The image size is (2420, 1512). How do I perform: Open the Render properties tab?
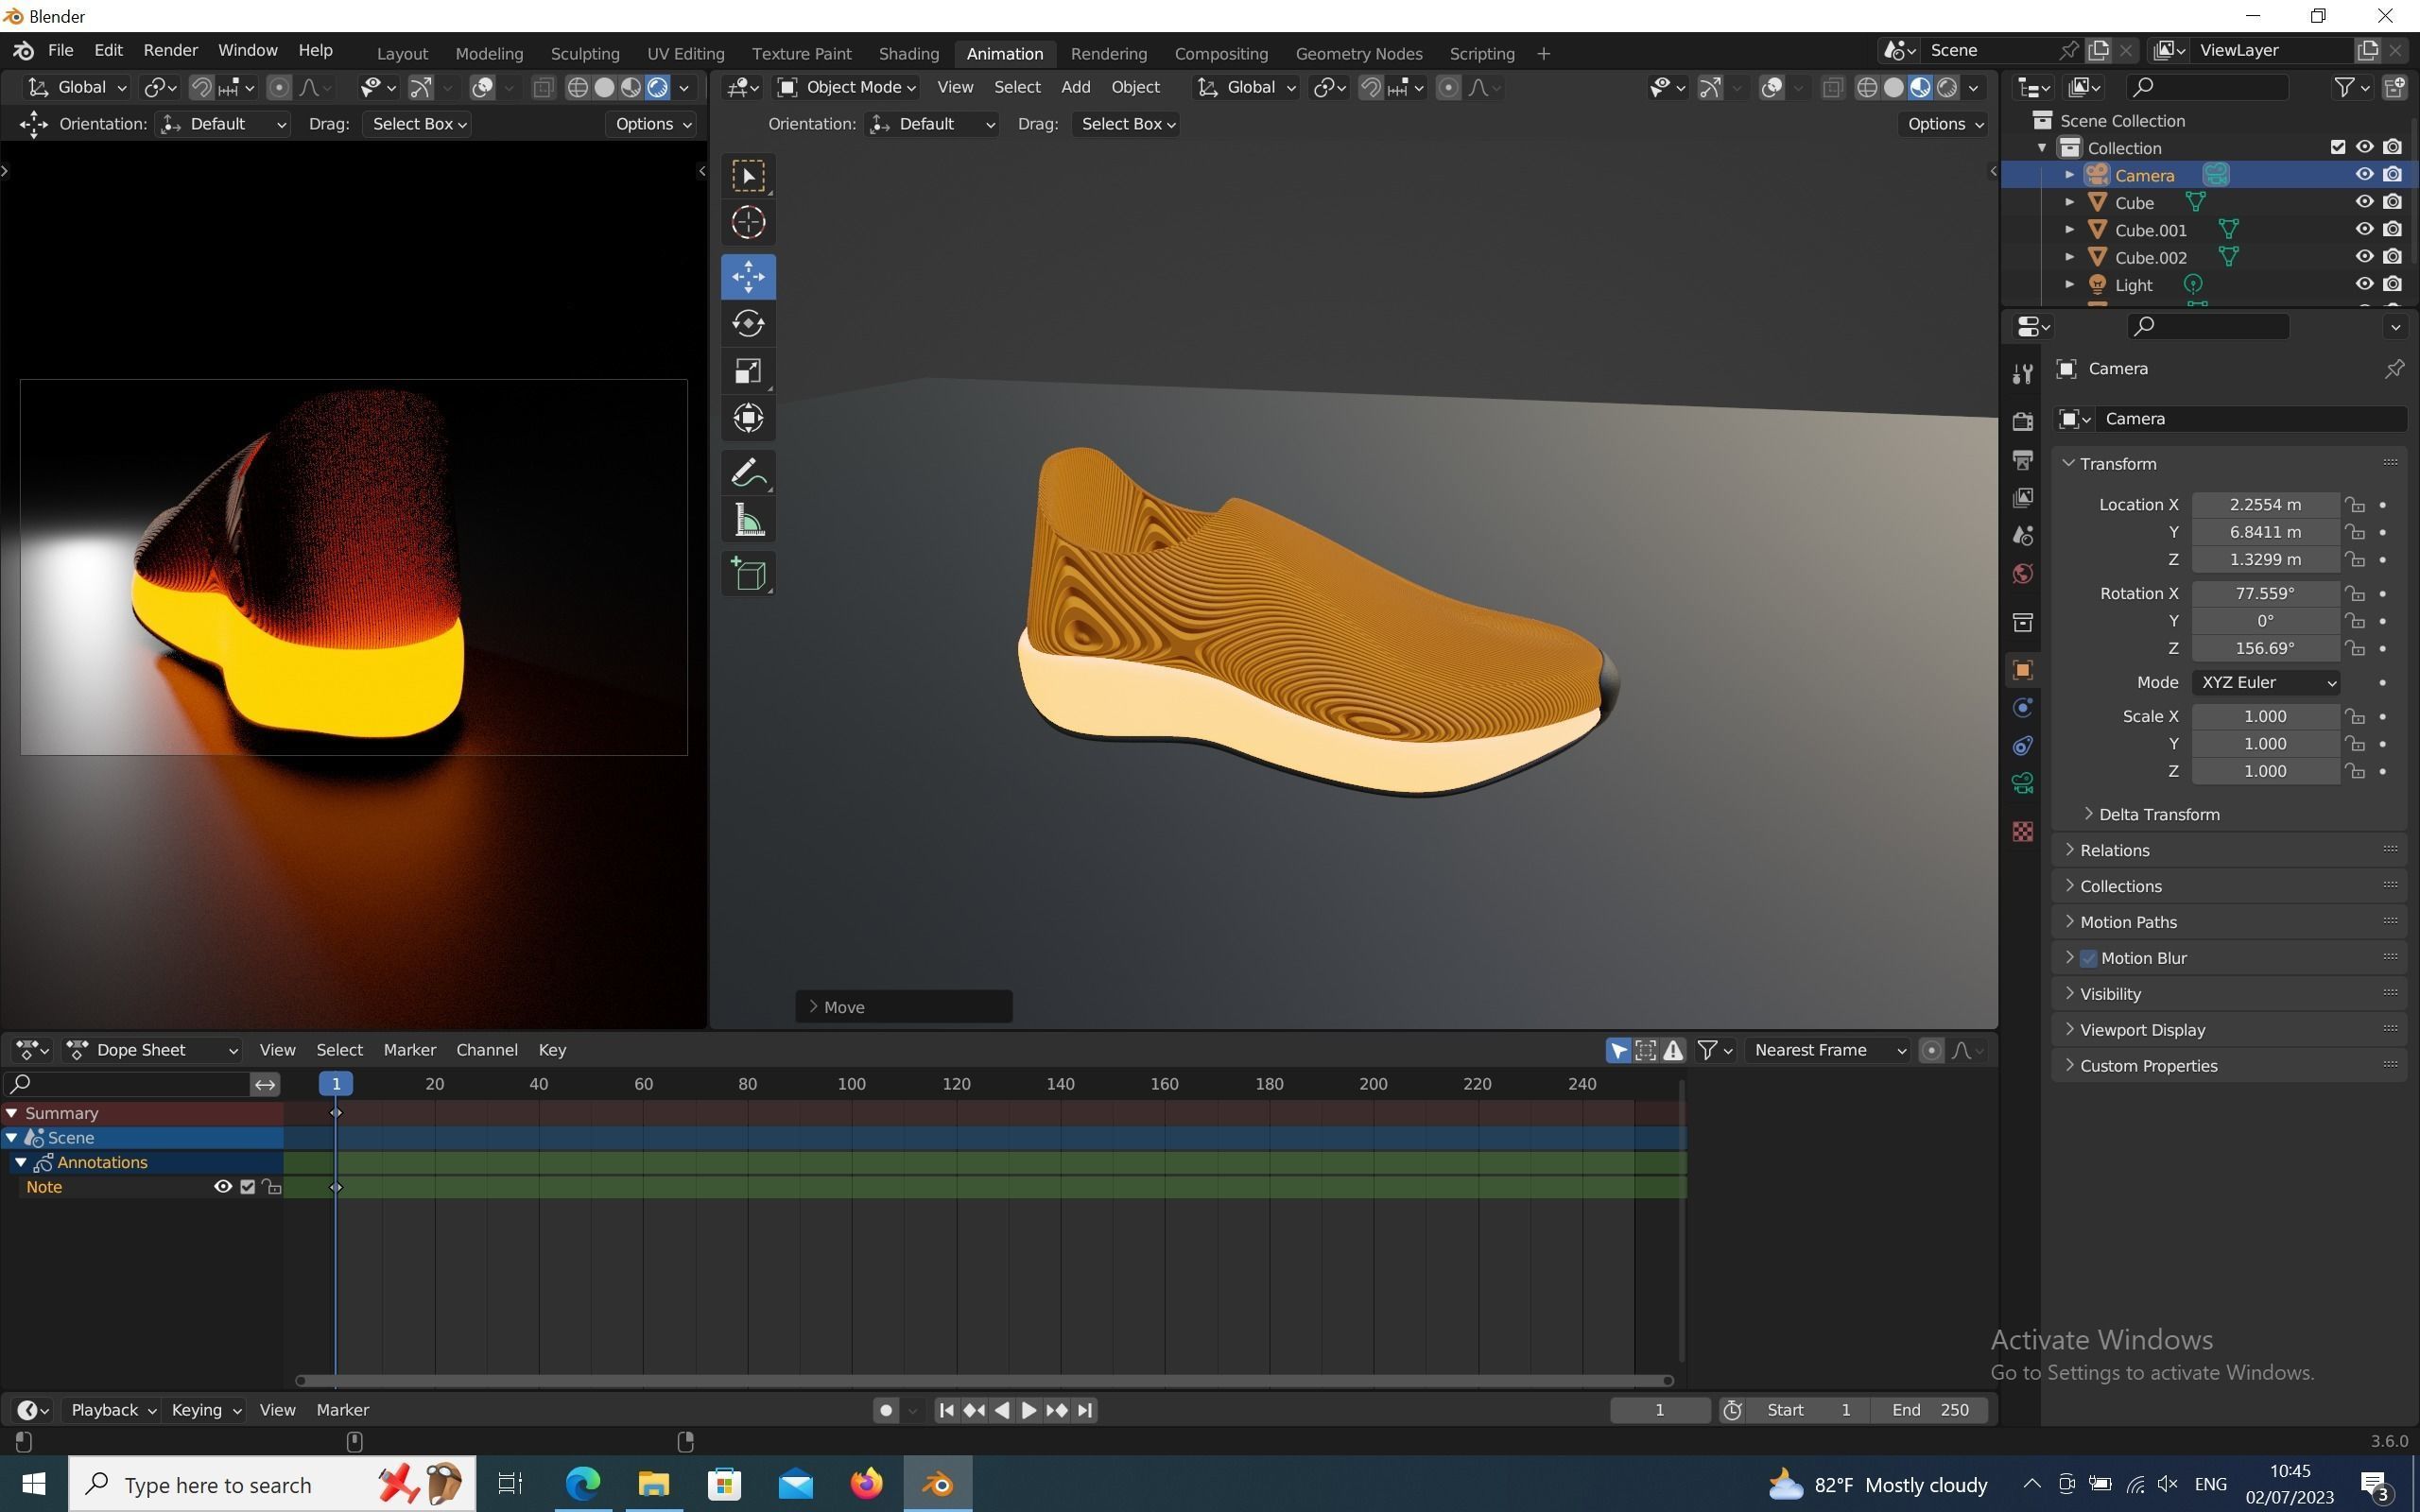(x=2022, y=421)
